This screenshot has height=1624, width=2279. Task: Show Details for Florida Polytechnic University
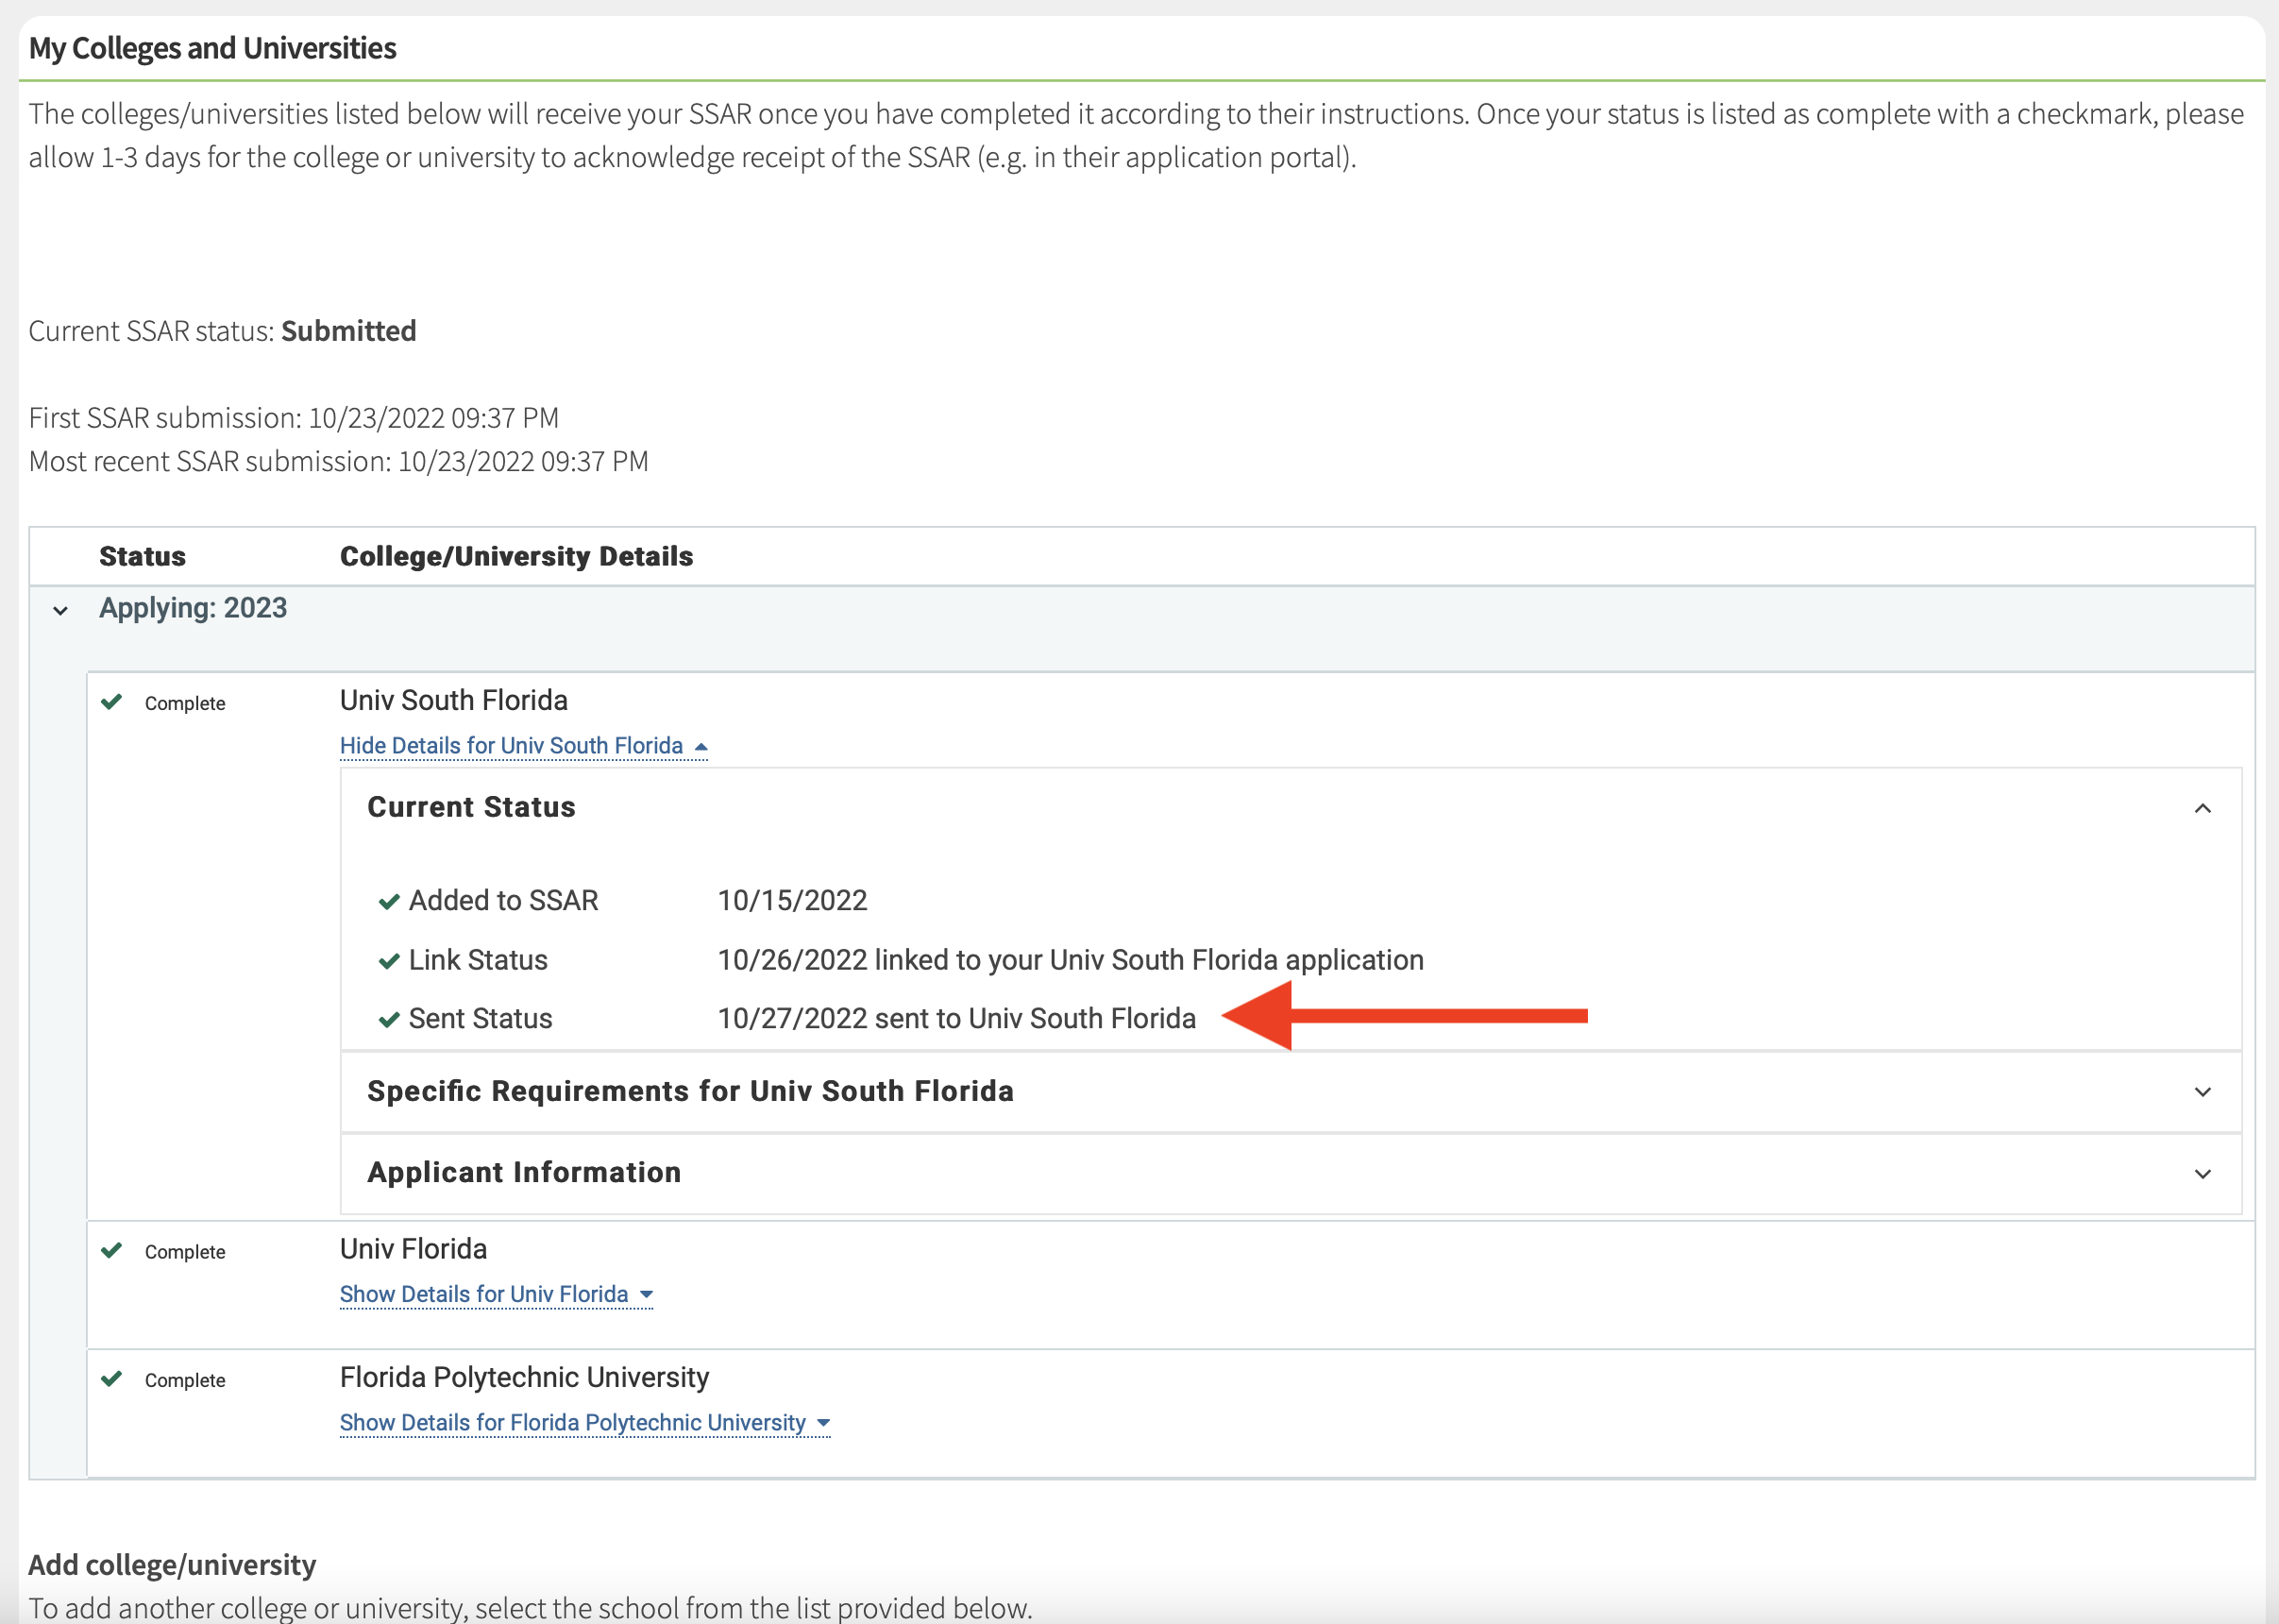pos(584,1422)
